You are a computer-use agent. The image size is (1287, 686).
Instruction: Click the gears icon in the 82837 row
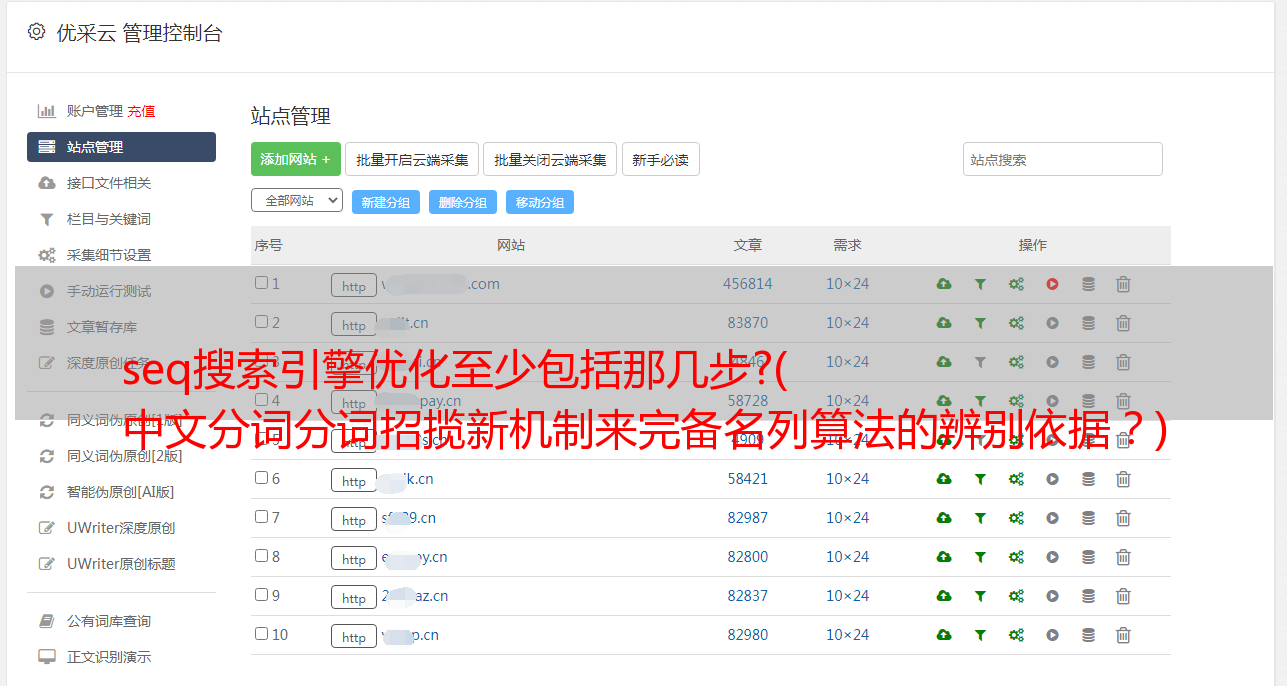tap(1016, 596)
